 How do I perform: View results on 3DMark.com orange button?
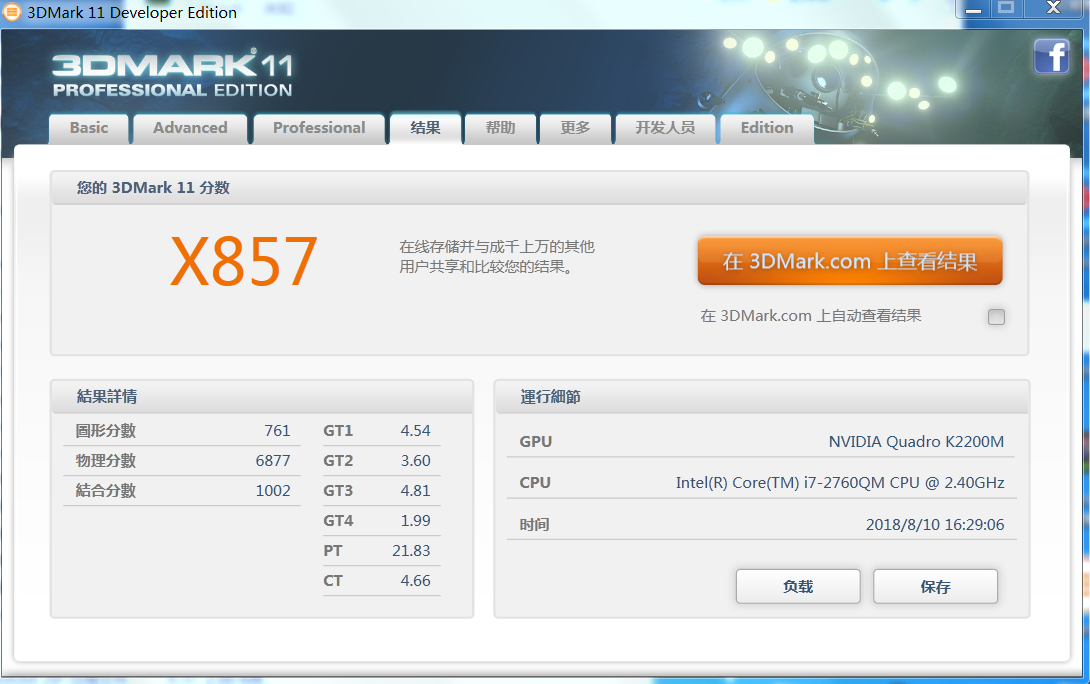pyautogui.click(x=849, y=261)
